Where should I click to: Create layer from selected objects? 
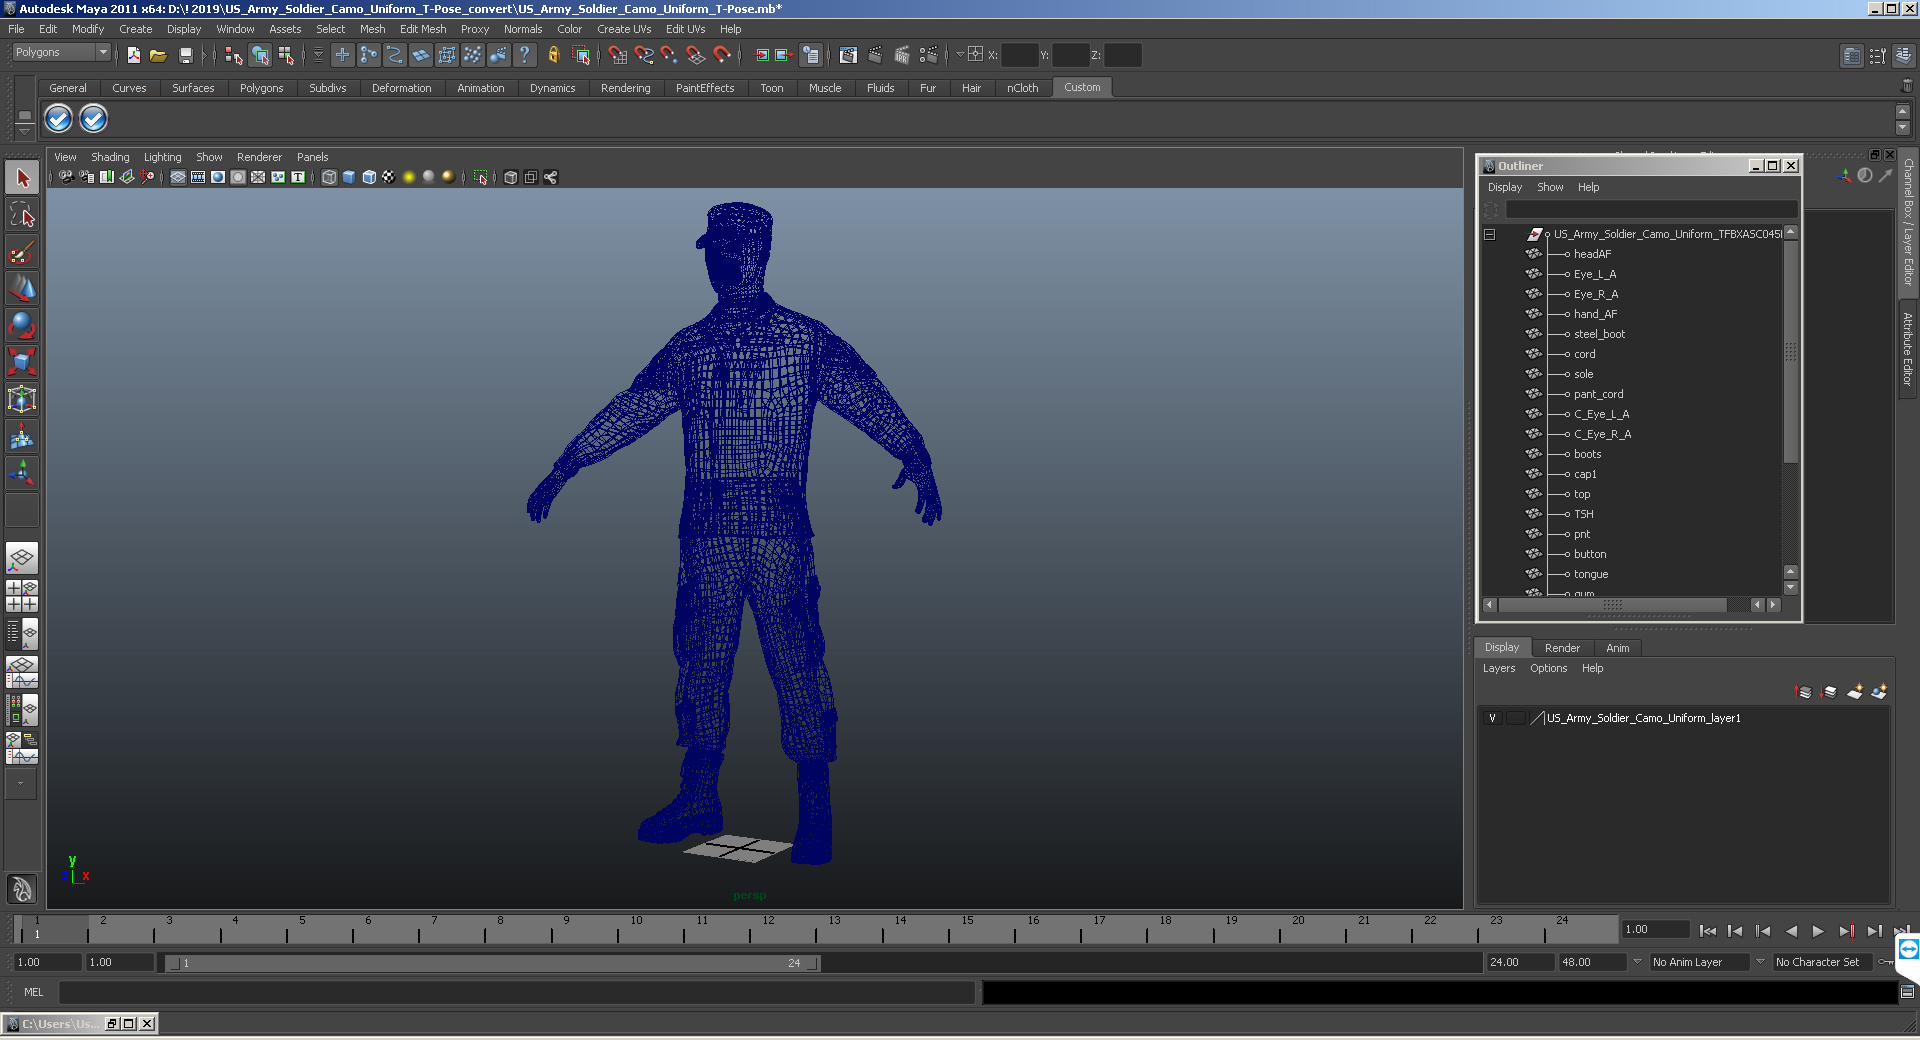click(1879, 691)
